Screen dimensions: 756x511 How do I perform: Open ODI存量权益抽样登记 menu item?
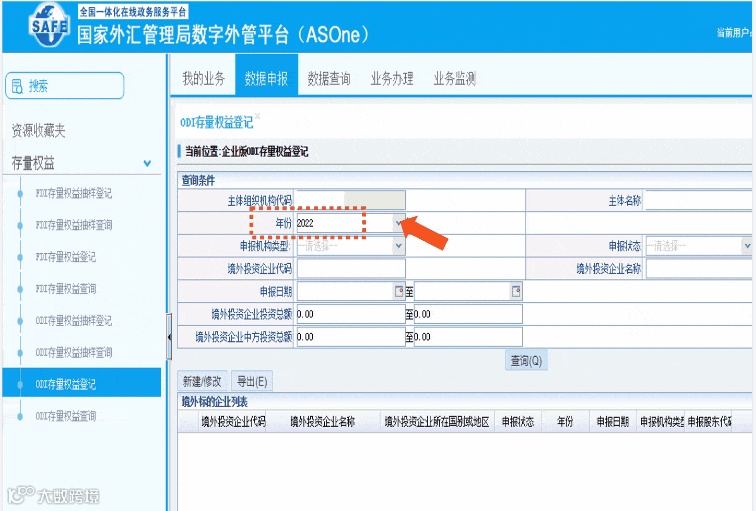74,321
